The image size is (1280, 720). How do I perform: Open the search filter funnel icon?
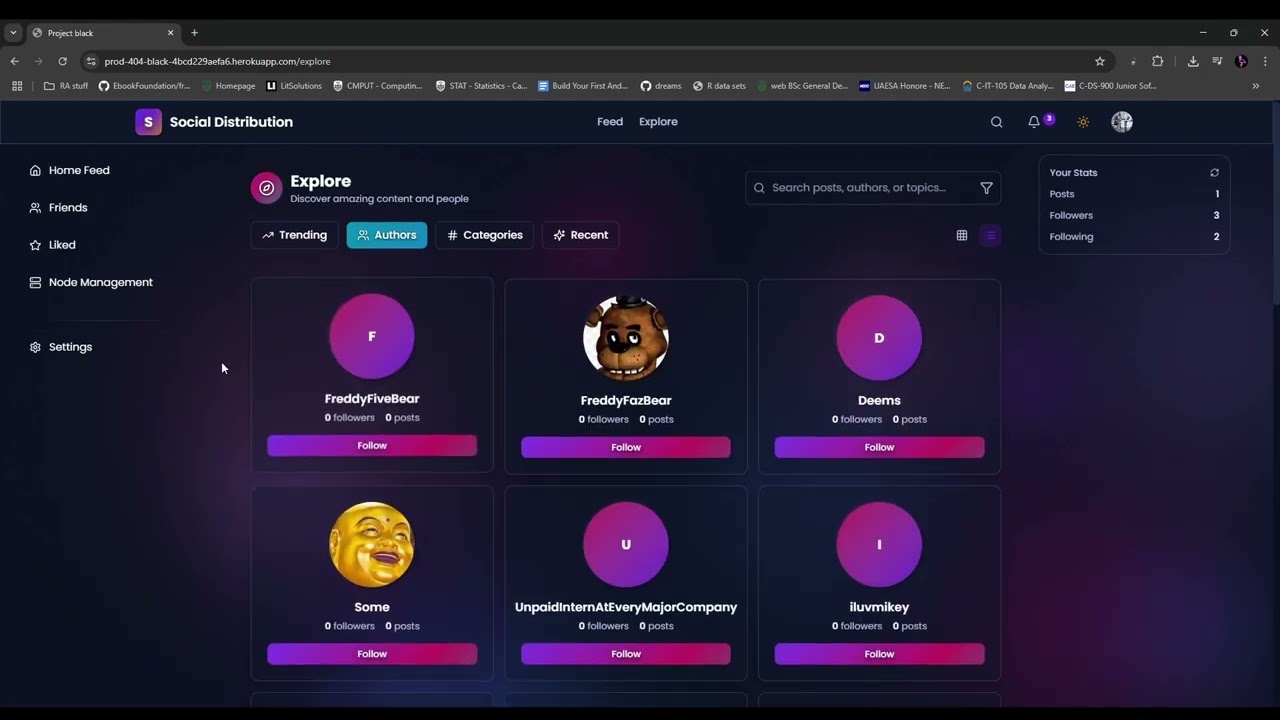click(x=986, y=188)
